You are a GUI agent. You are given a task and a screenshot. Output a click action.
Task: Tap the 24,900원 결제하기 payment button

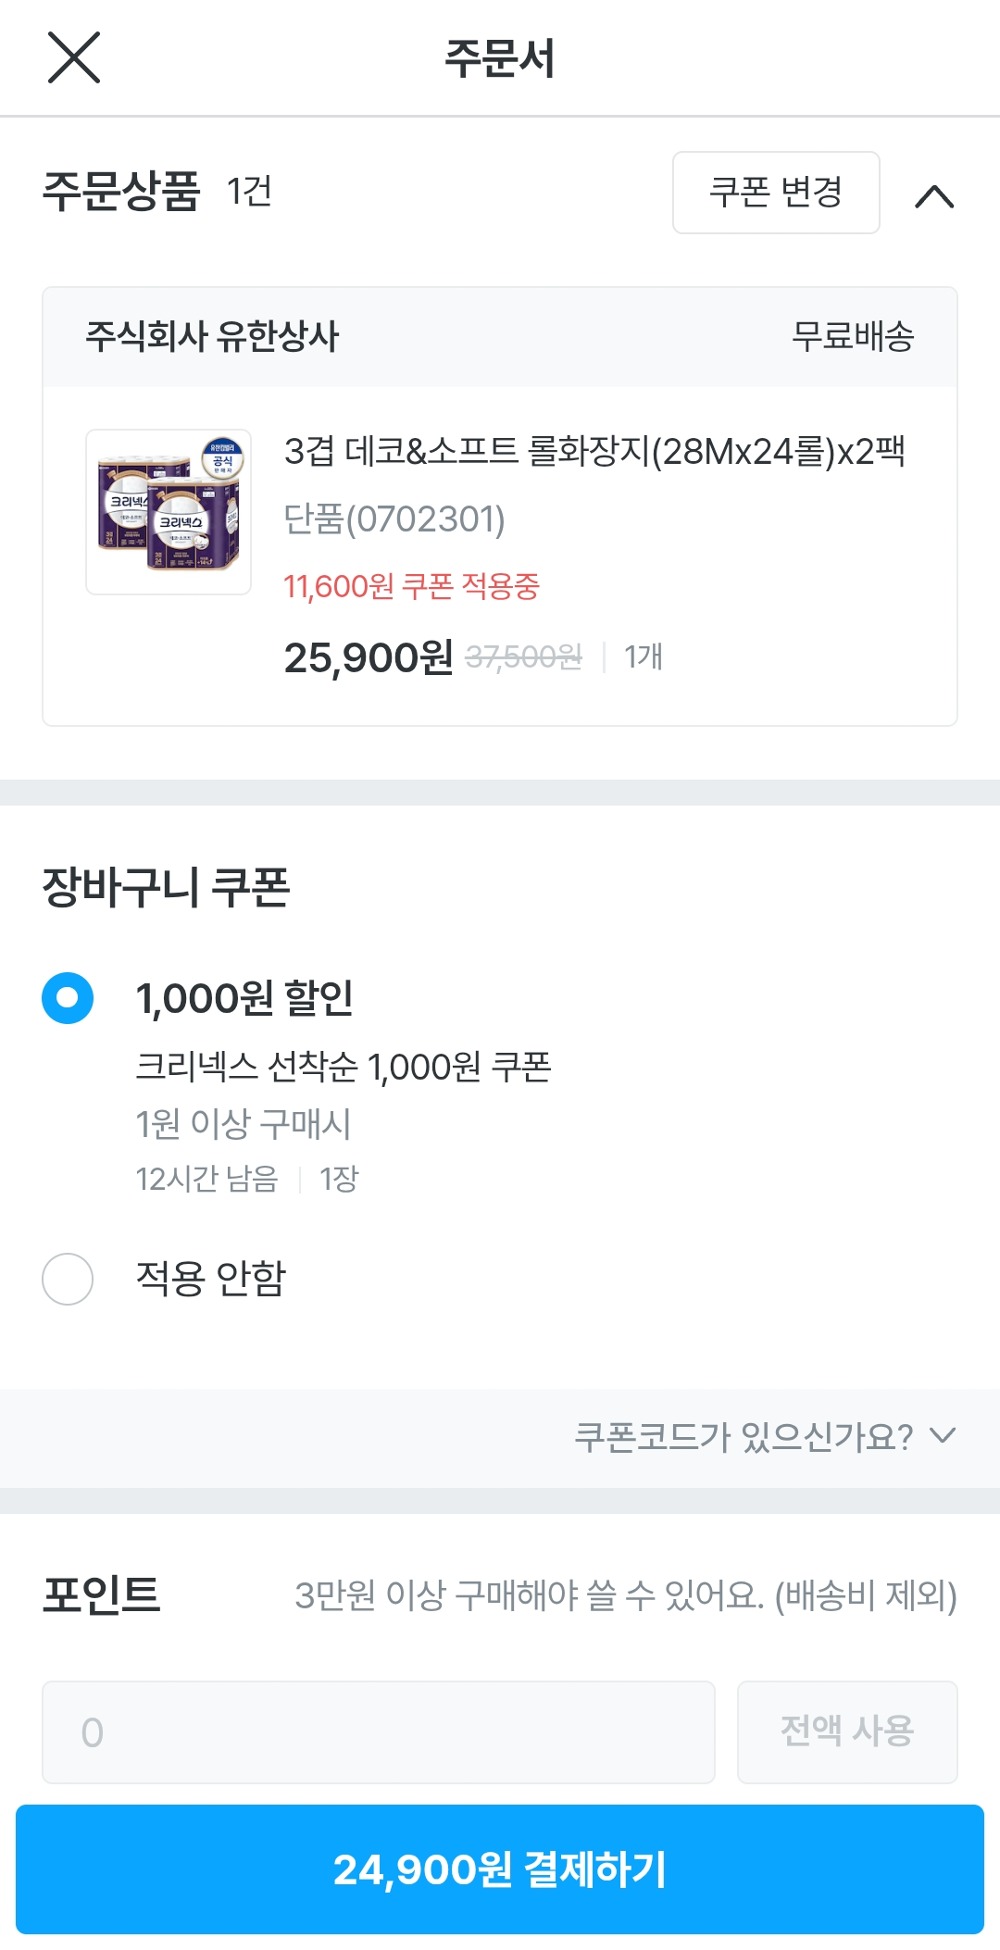[500, 1869]
